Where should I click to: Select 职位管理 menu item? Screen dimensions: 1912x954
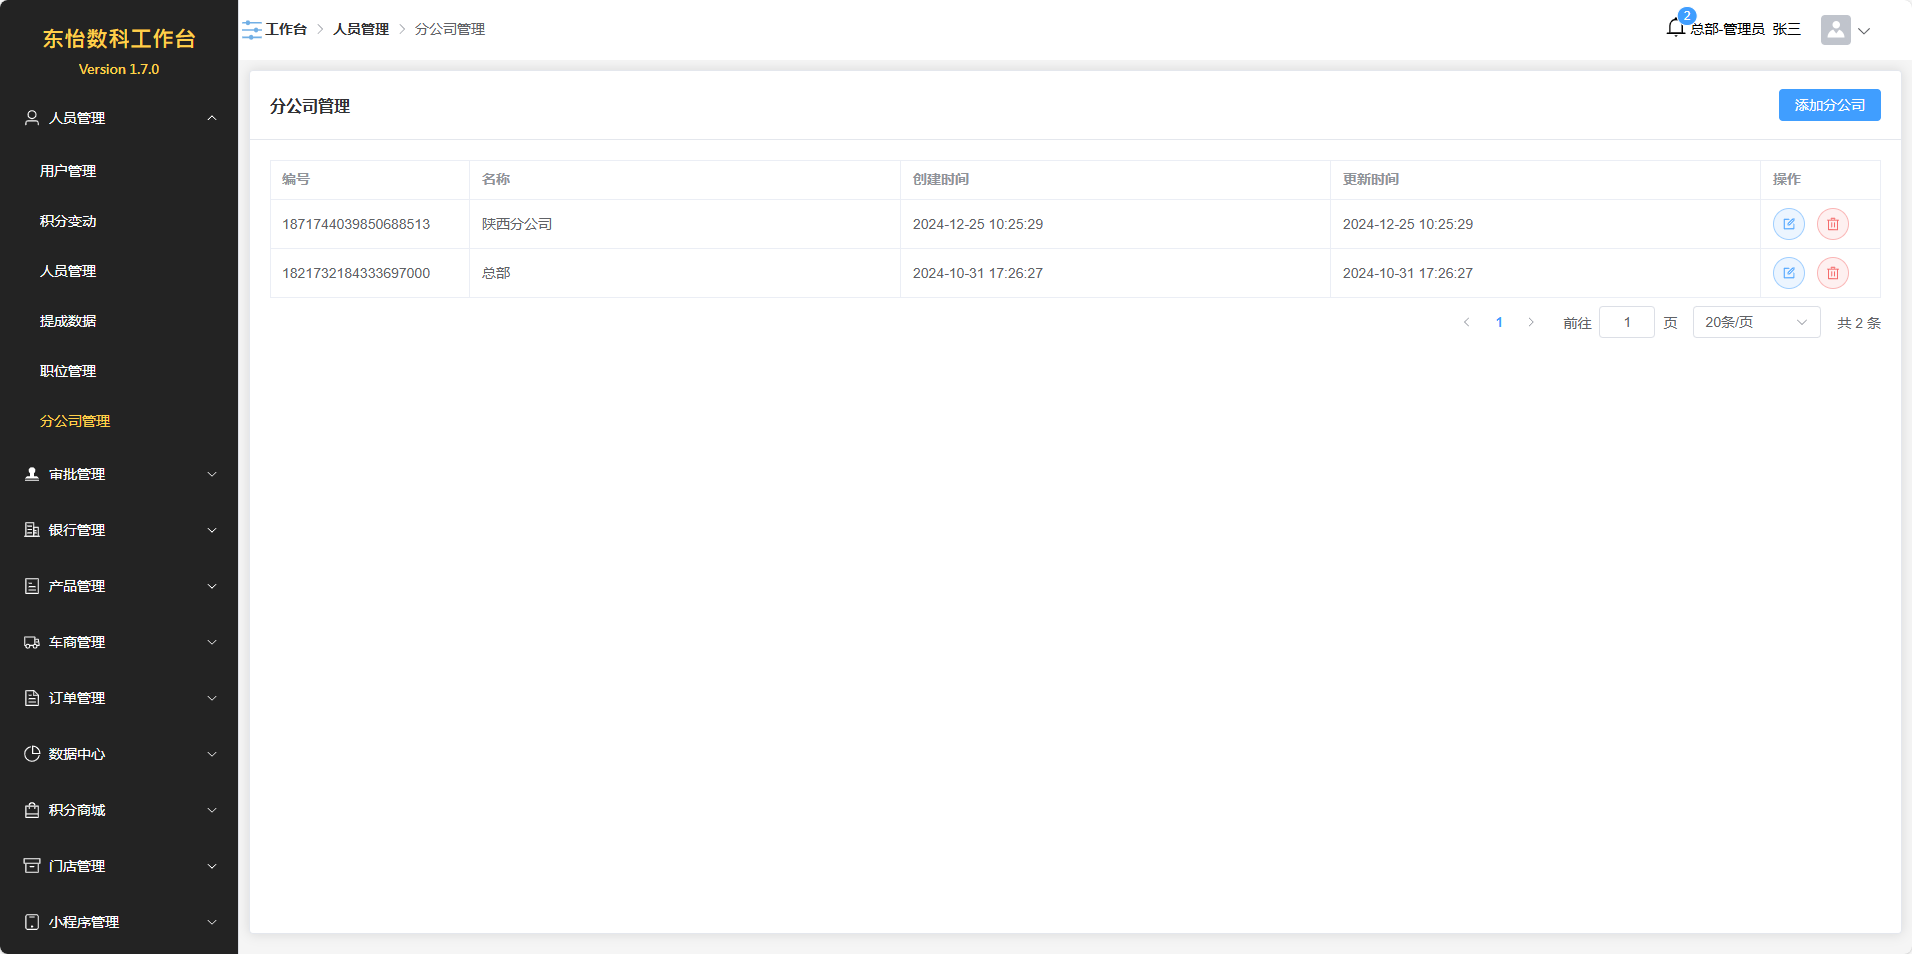[x=68, y=371]
